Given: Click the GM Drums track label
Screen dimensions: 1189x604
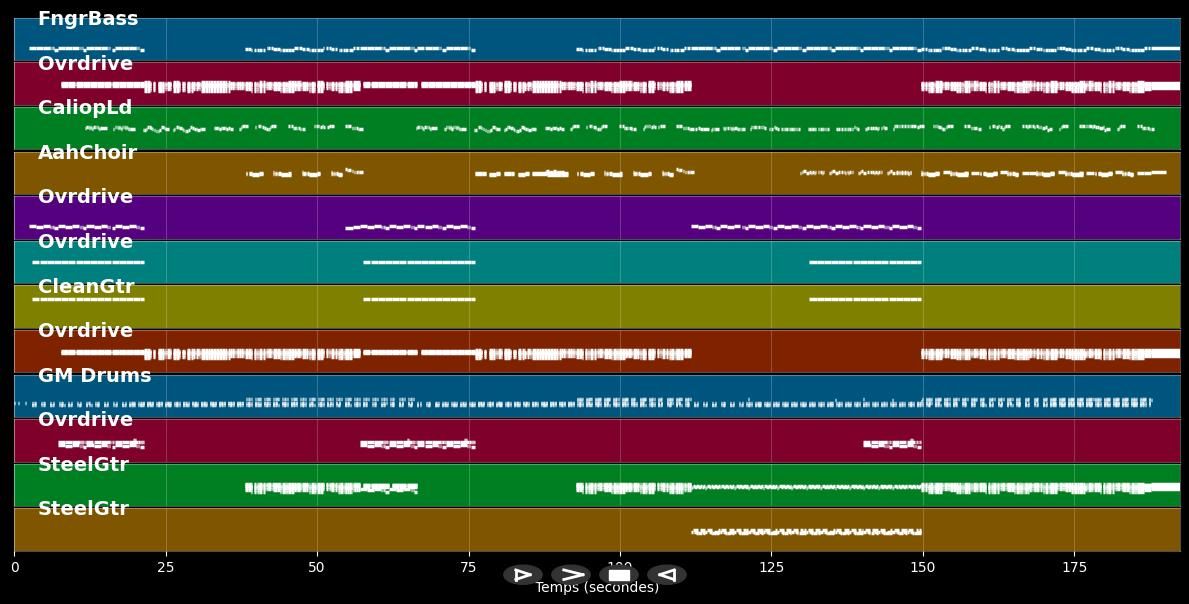Looking at the screenshot, I should click(x=94, y=376).
